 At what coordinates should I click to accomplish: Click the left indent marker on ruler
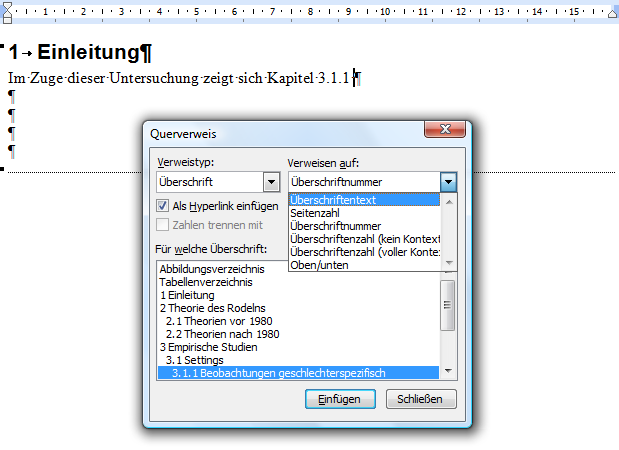(7, 13)
